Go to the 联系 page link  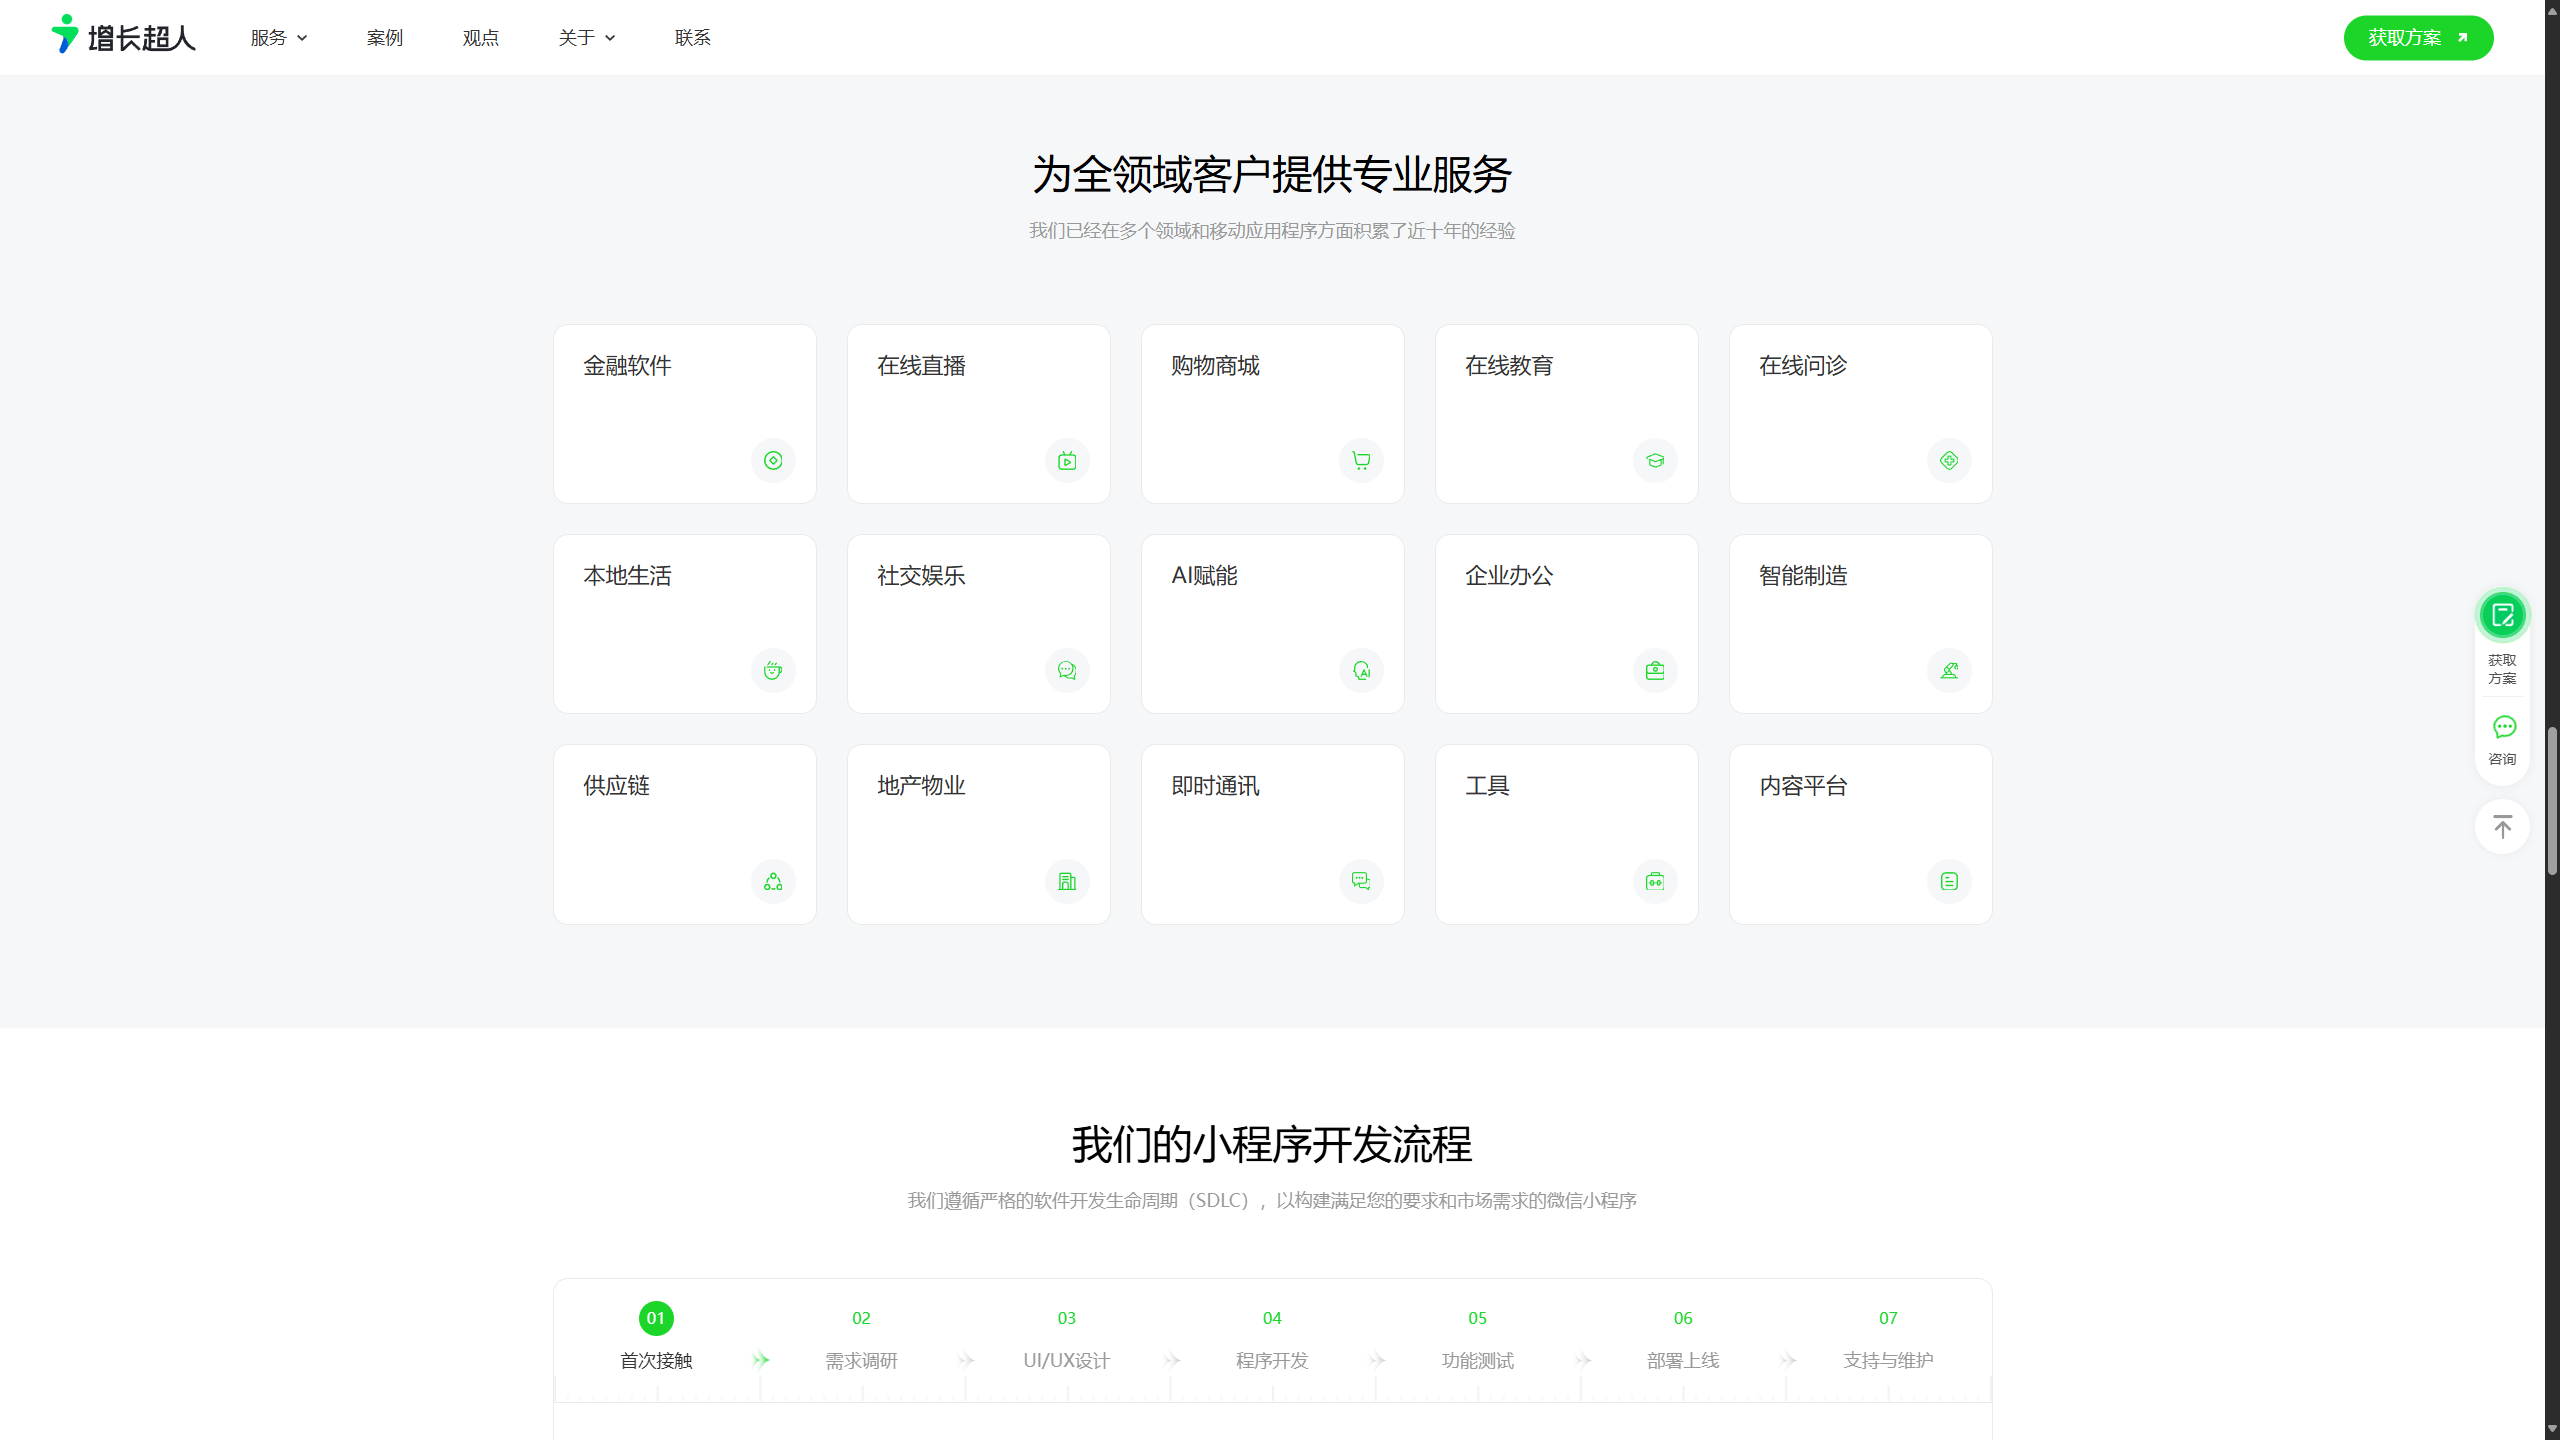(693, 38)
